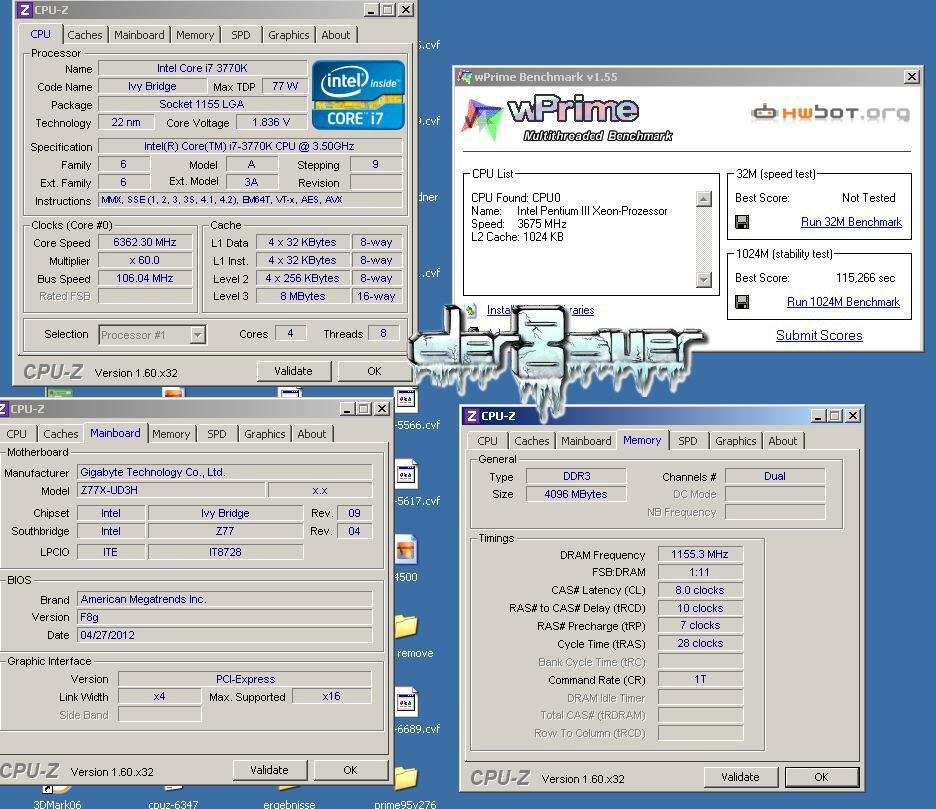
Task: Open SPD tab in Memory CPU-Z window
Action: (x=688, y=441)
